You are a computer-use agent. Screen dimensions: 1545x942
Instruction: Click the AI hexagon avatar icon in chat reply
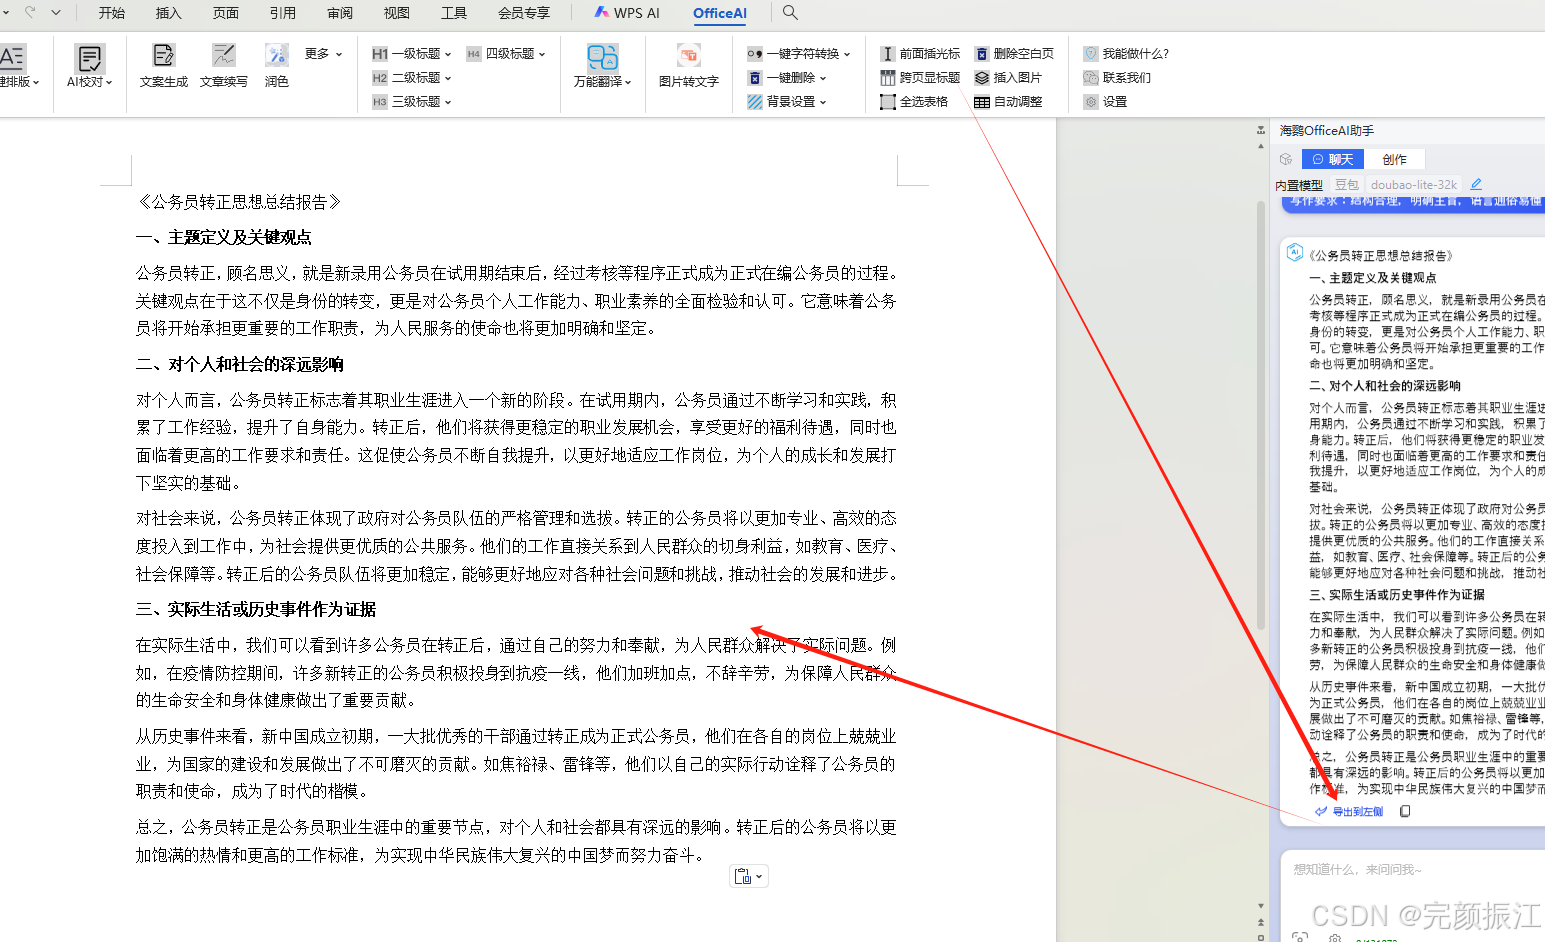click(1295, 253)
